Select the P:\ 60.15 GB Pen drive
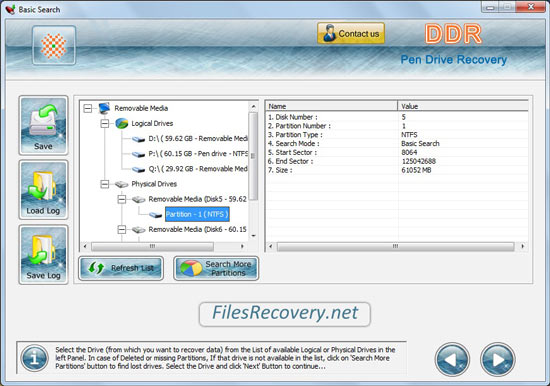This screenshot has height=386, width=550. coord(198,154)
